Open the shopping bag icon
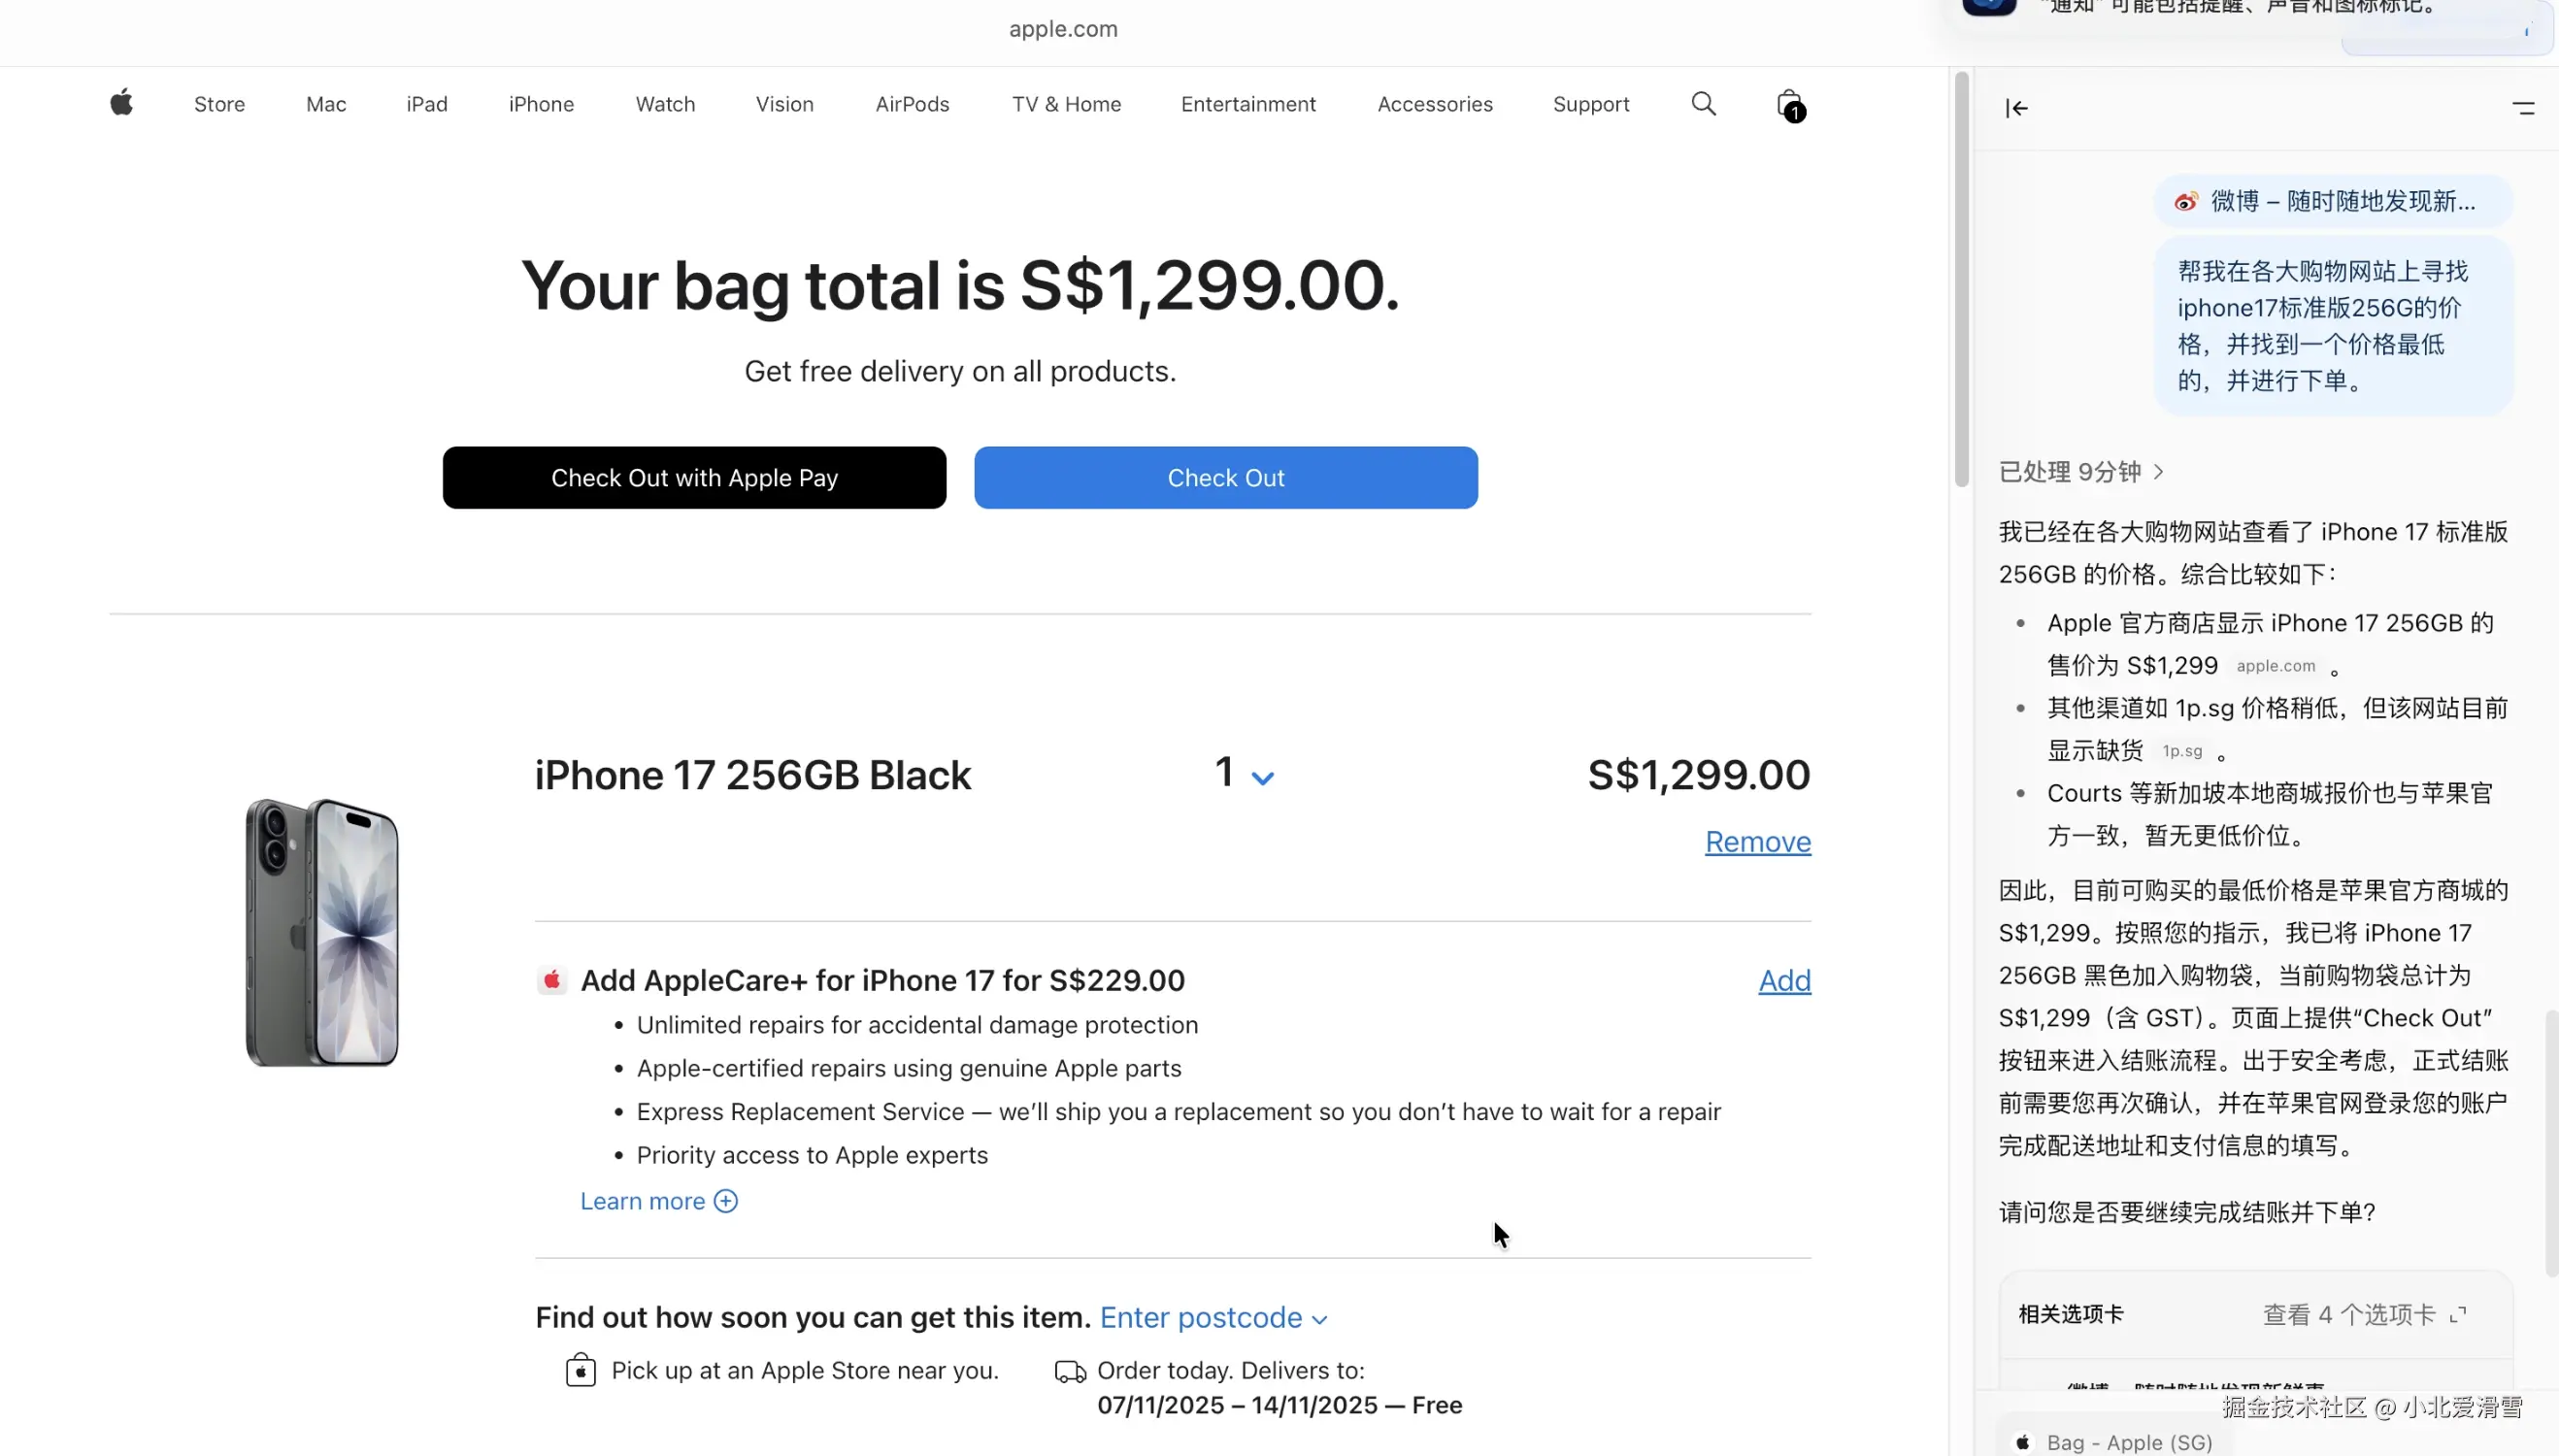 coord(1789,104)
